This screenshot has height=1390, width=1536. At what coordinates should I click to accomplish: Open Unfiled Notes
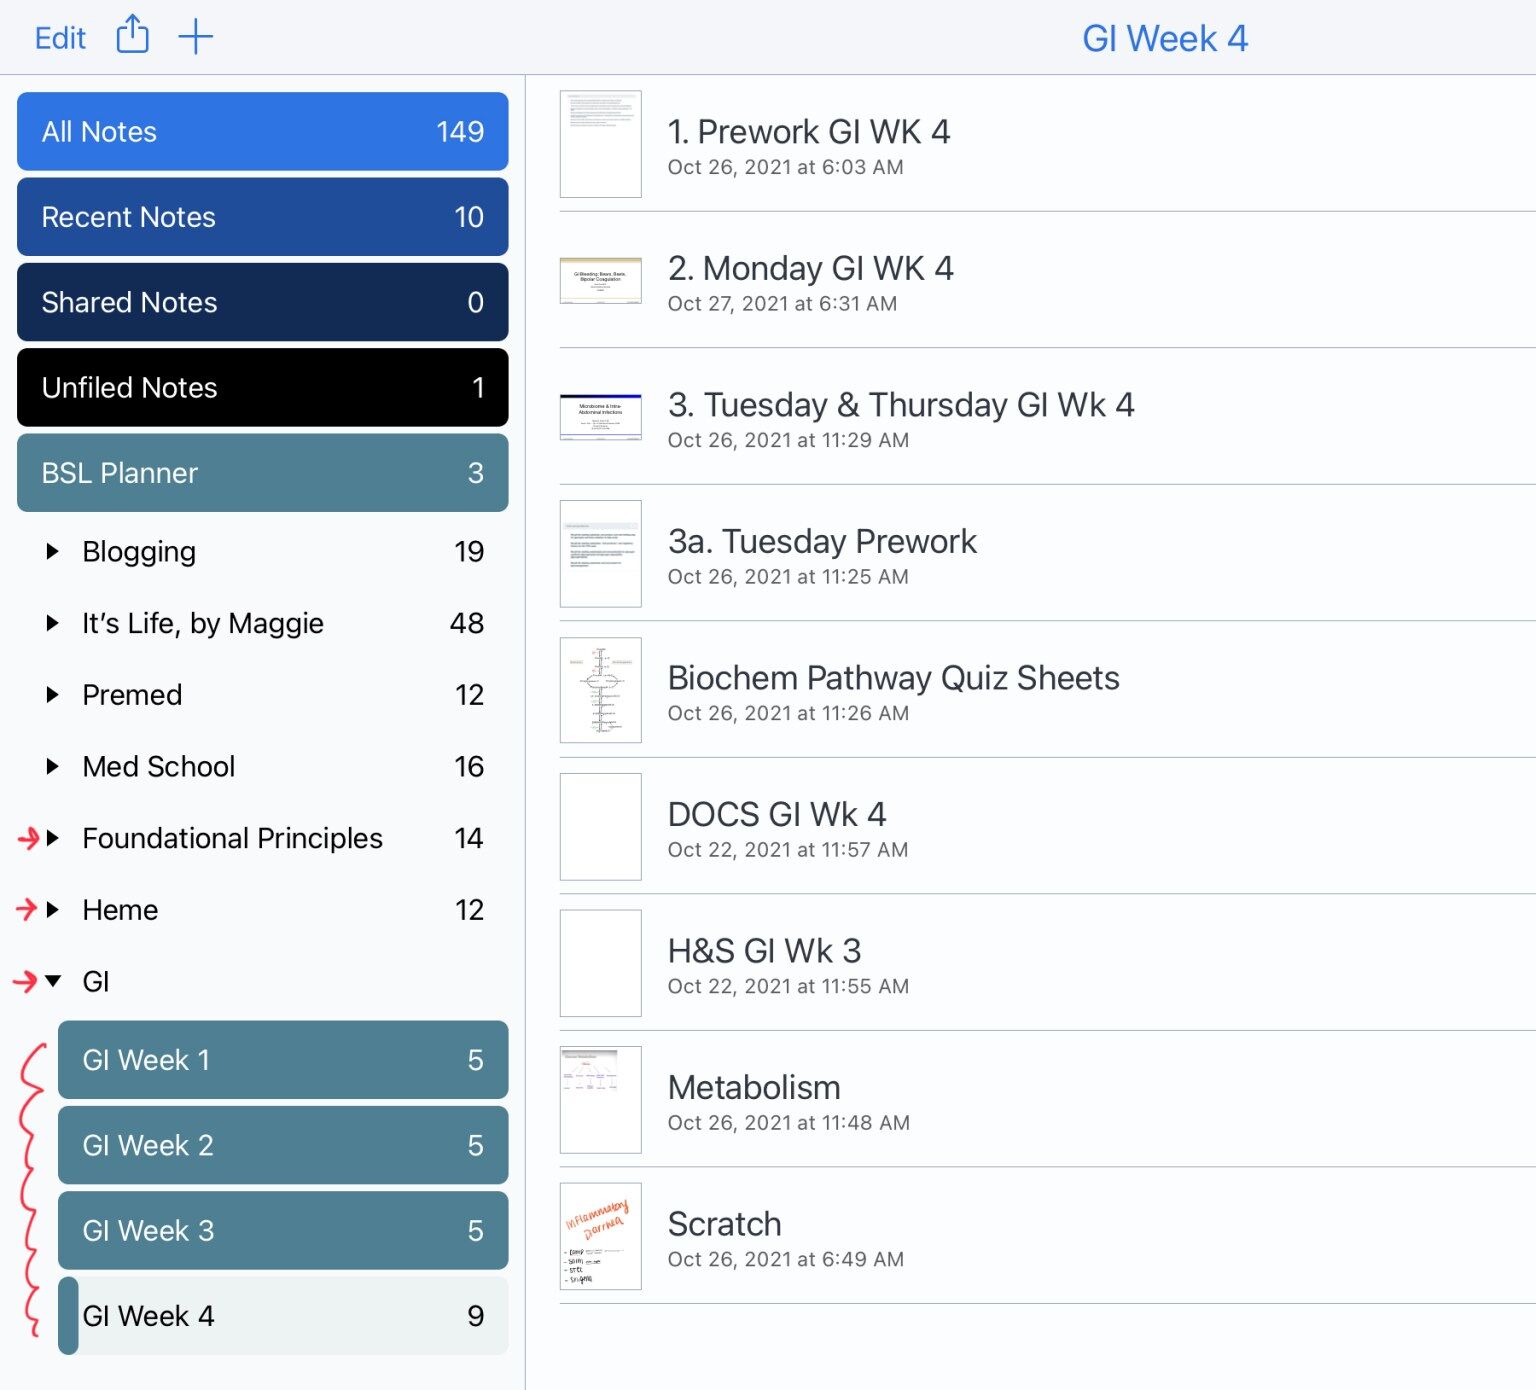[262, 388]
